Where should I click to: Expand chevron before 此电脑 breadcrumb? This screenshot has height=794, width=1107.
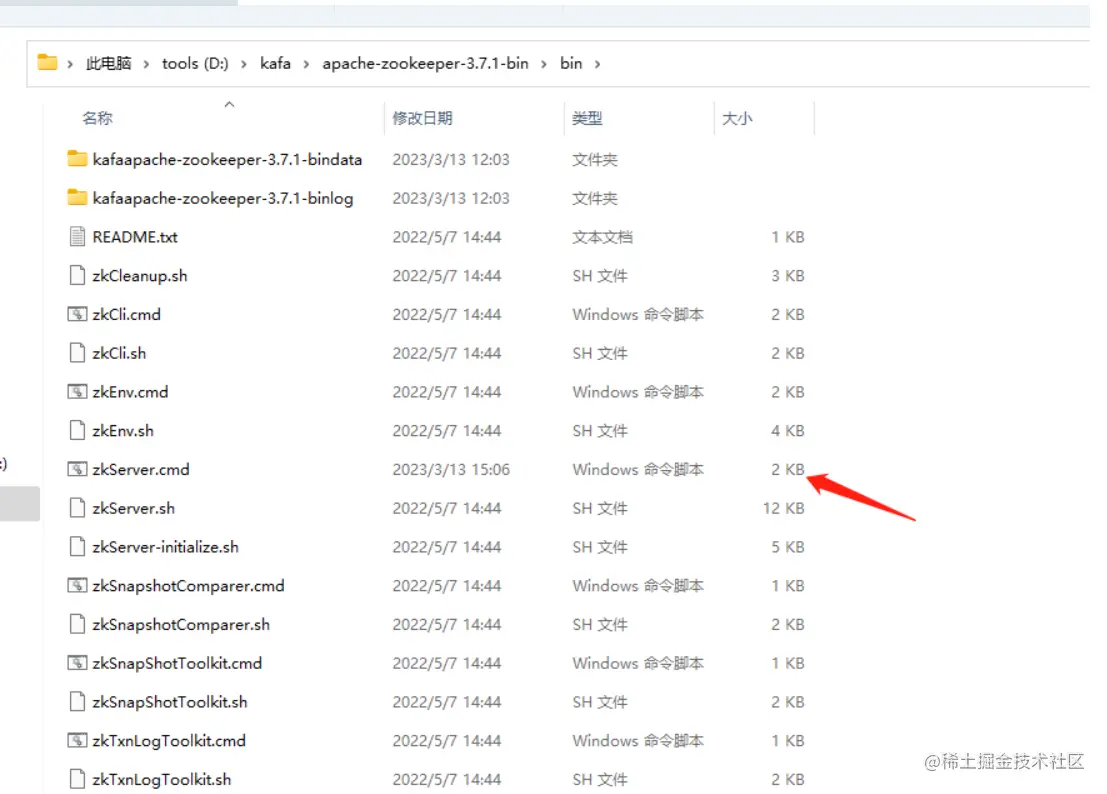70,64
